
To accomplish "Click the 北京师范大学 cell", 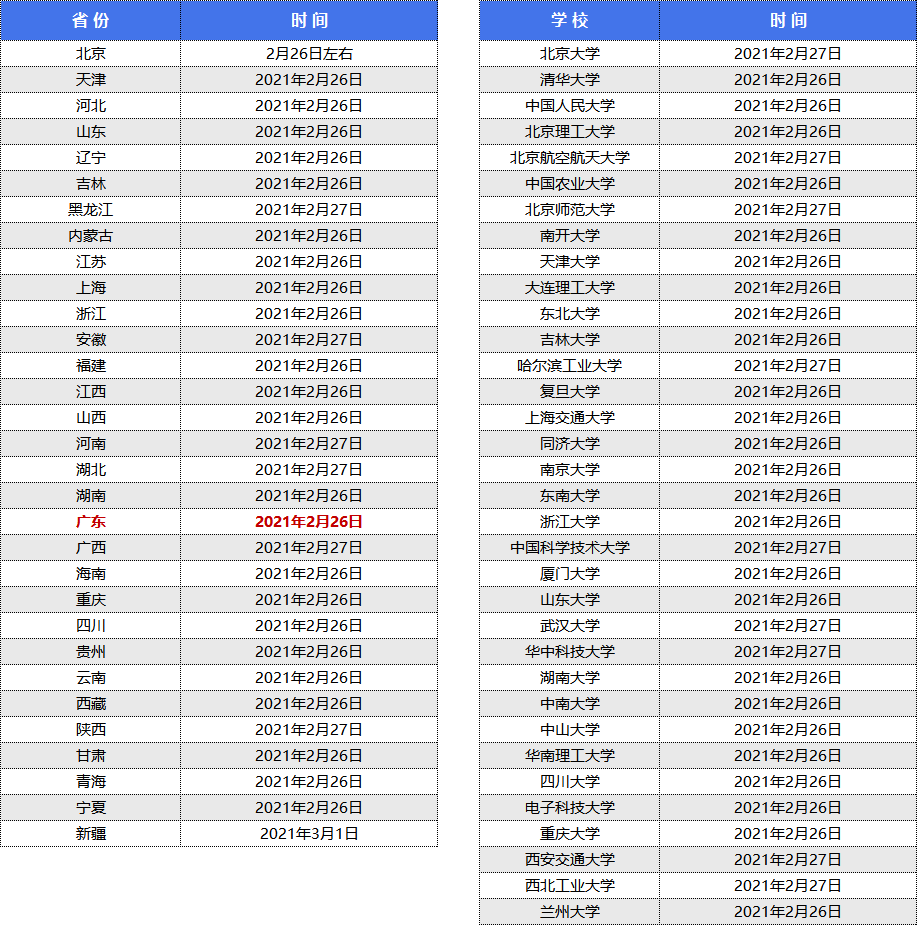I will coord(569,209).
